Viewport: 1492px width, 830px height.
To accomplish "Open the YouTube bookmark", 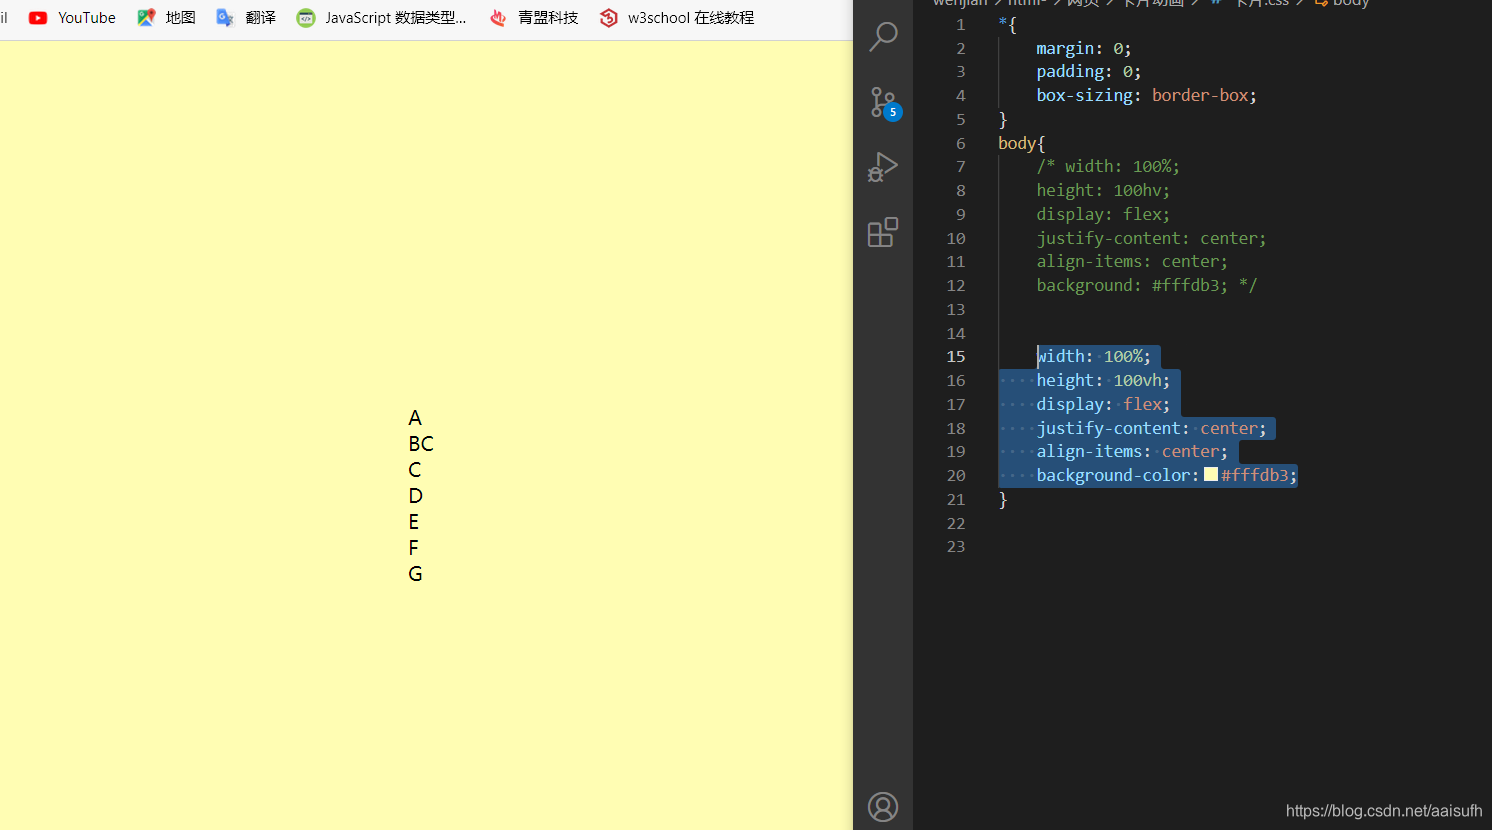I will pos(72,18).
